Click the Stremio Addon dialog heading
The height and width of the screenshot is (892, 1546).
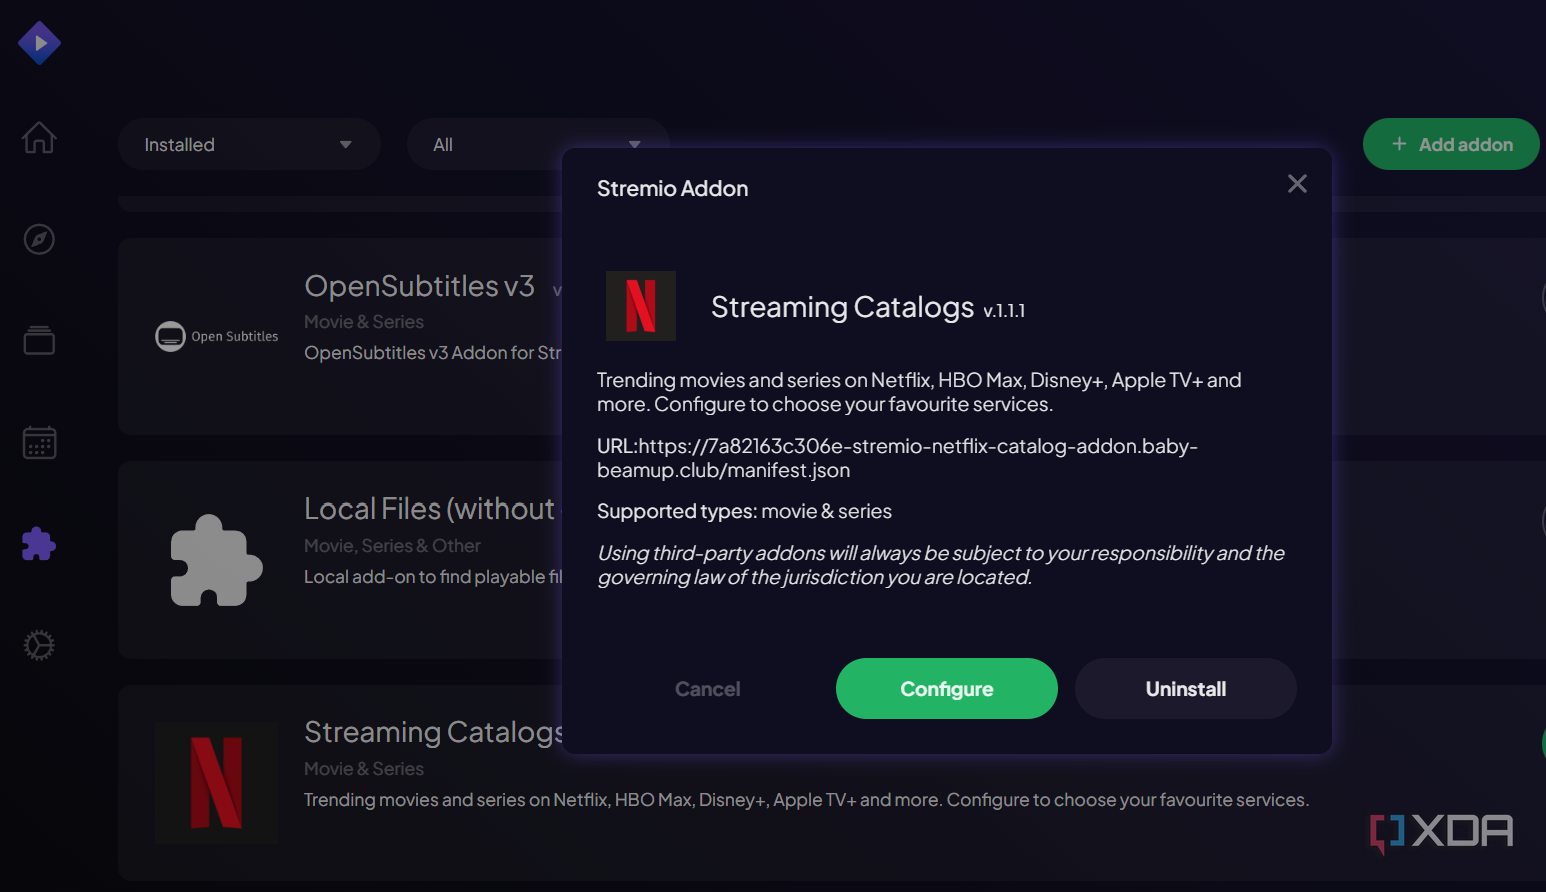tap(672, 188)
